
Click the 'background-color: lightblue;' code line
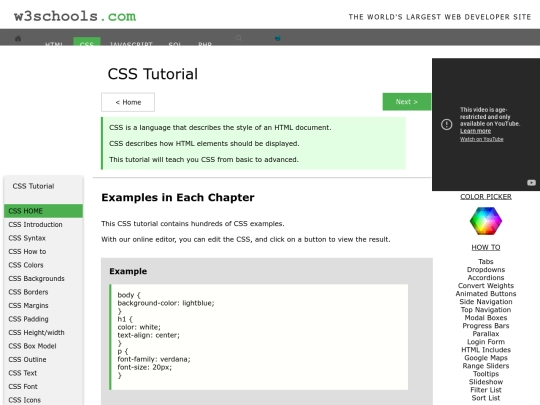pyautogui.click(x=166, y=303)
